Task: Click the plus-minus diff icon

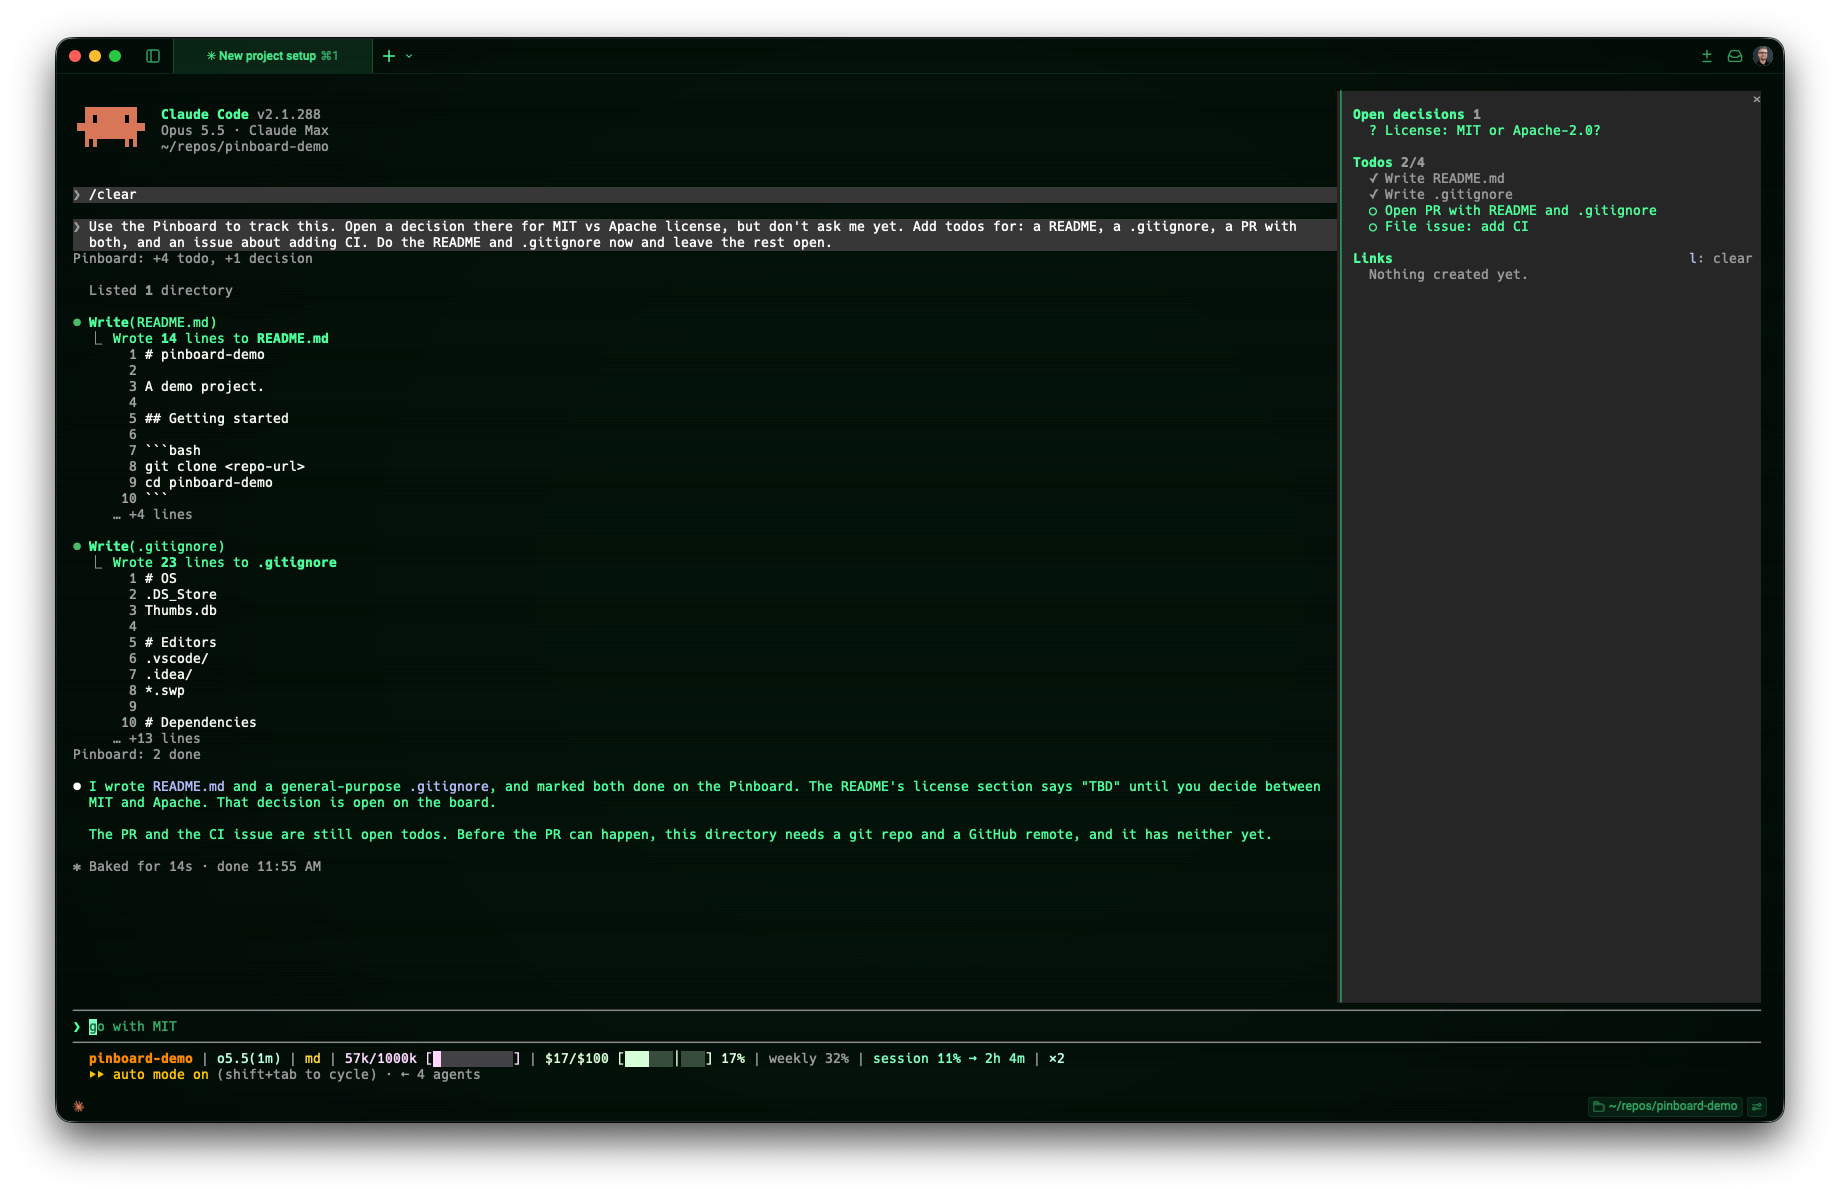Action: pos(1707,56)
